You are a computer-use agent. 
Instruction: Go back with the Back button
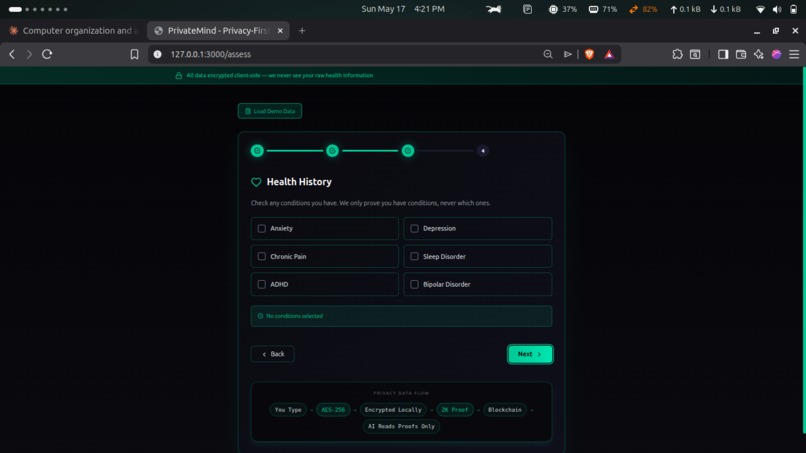coord(272,354)
